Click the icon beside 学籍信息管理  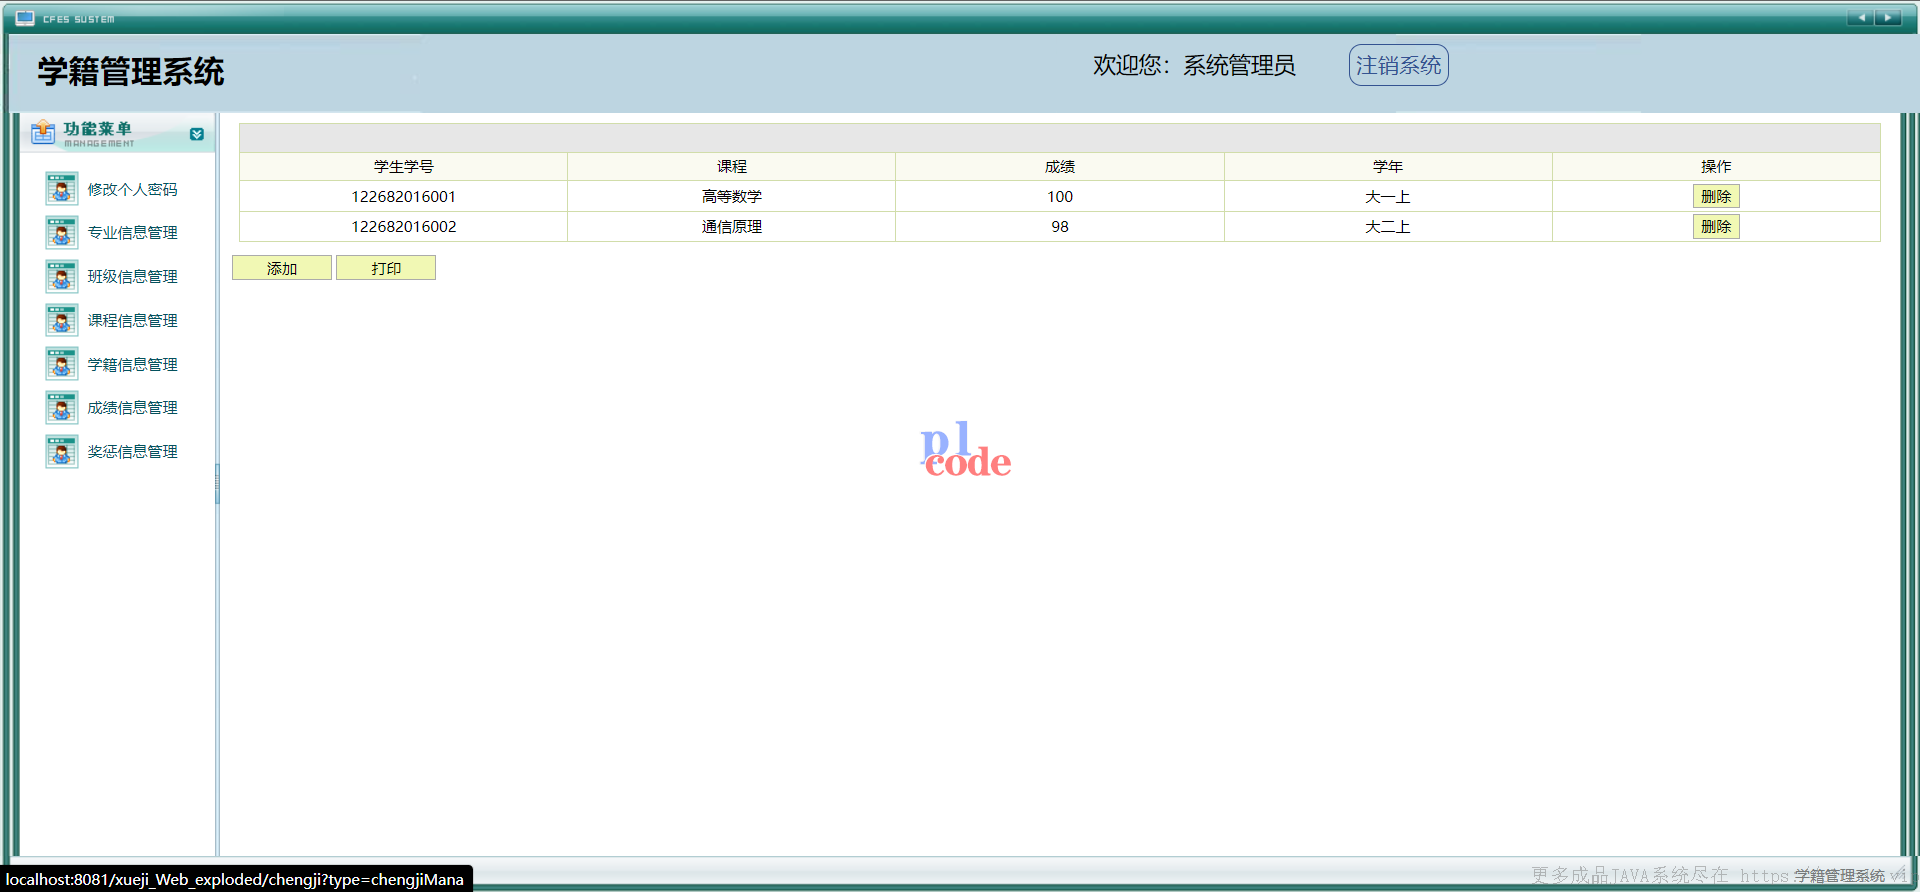tap(61, 364)
